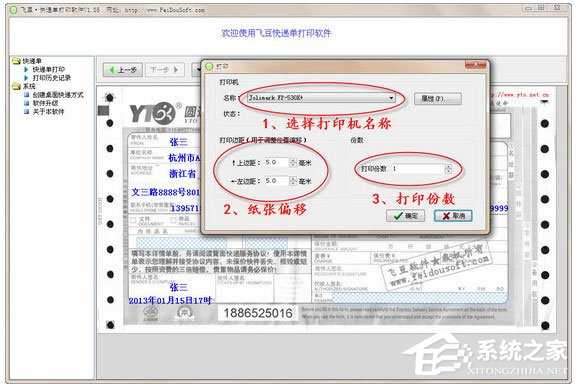The image size is (577, 384).
Task: Click the 左边距 left margin value field
Action: click(276, 181)
